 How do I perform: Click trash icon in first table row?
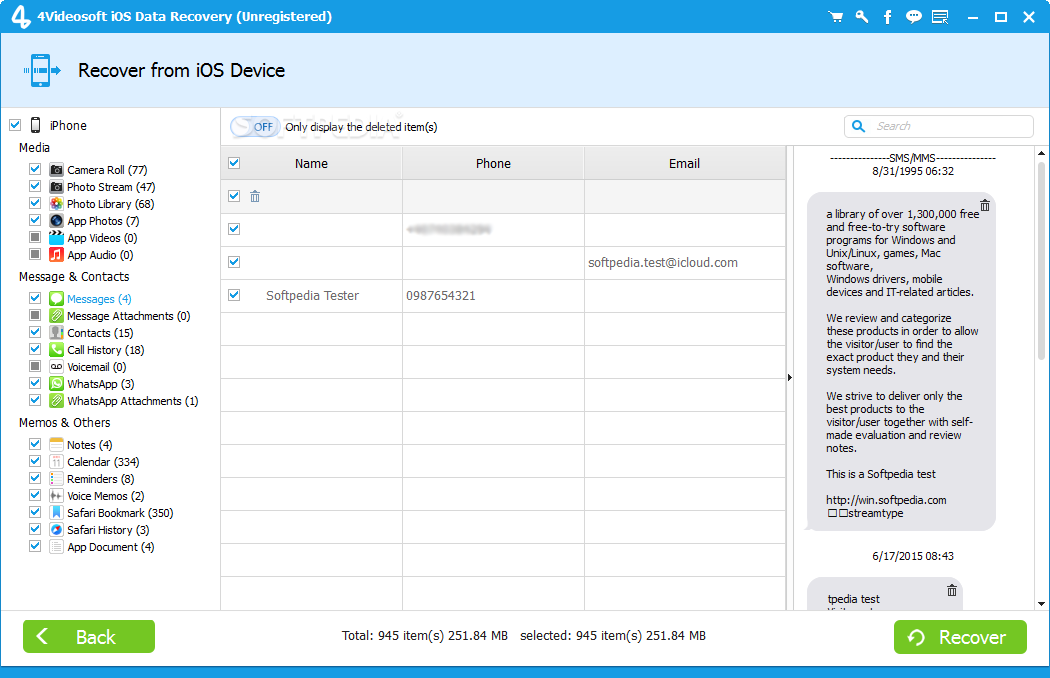(x=255, y=196)
